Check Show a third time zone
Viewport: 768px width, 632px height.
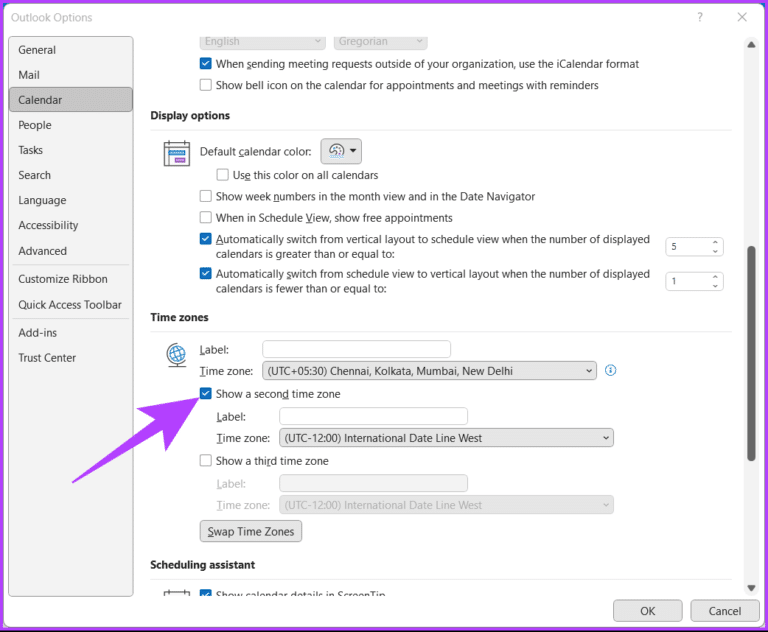206,461
